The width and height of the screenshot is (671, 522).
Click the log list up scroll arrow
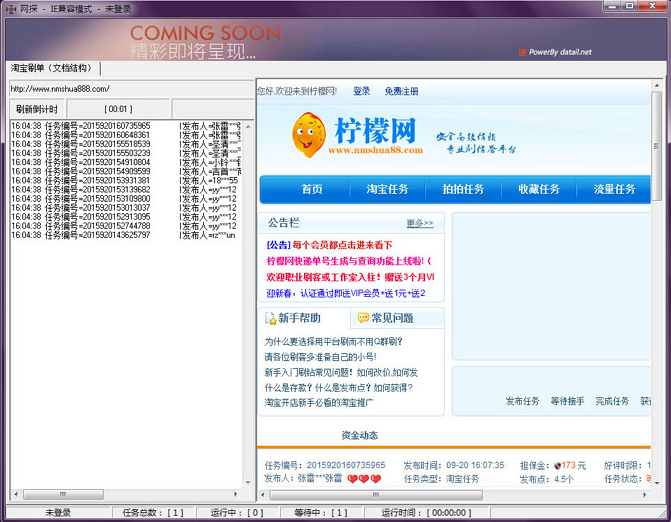[x=248, y=127]
